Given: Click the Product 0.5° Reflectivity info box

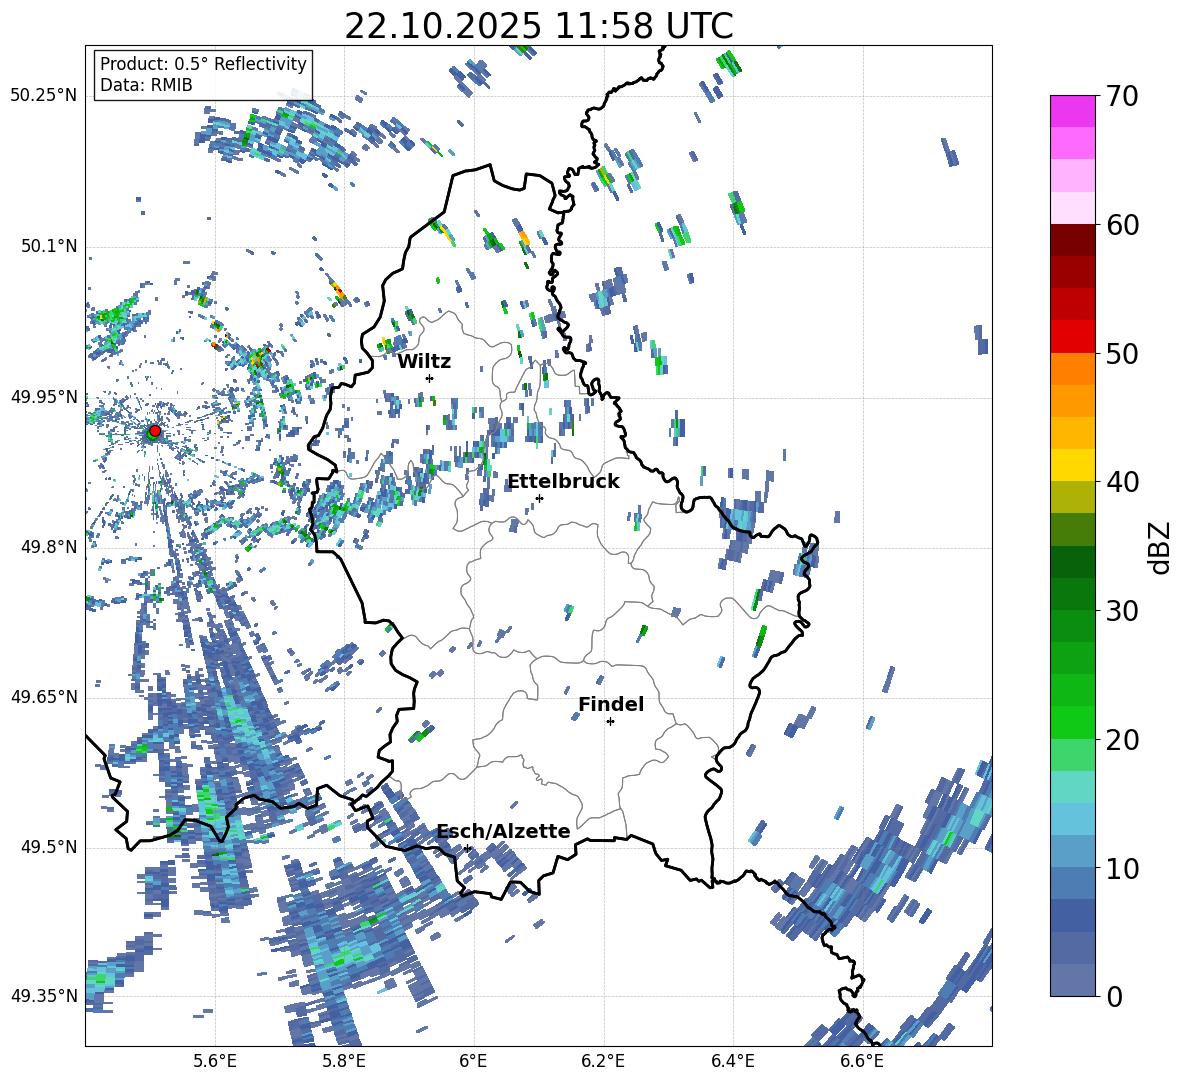Looking at the screenshot, I should [203, 74].
